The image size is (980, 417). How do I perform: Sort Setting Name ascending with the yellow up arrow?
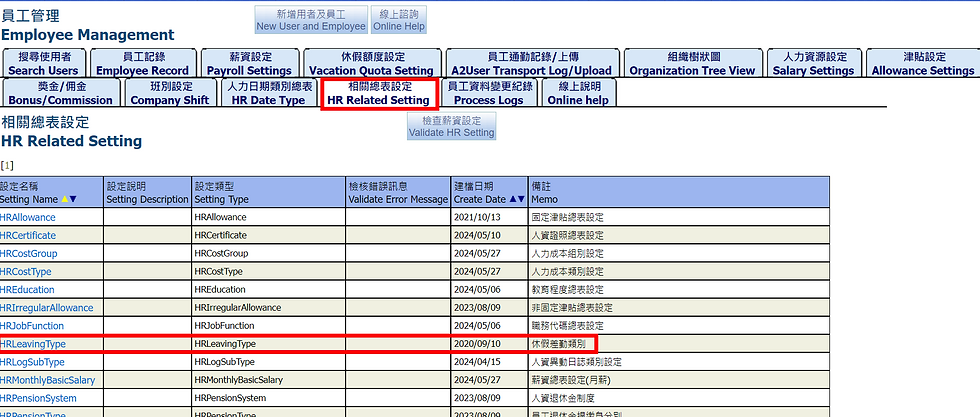pyautogui.click(x=65, y=199)
